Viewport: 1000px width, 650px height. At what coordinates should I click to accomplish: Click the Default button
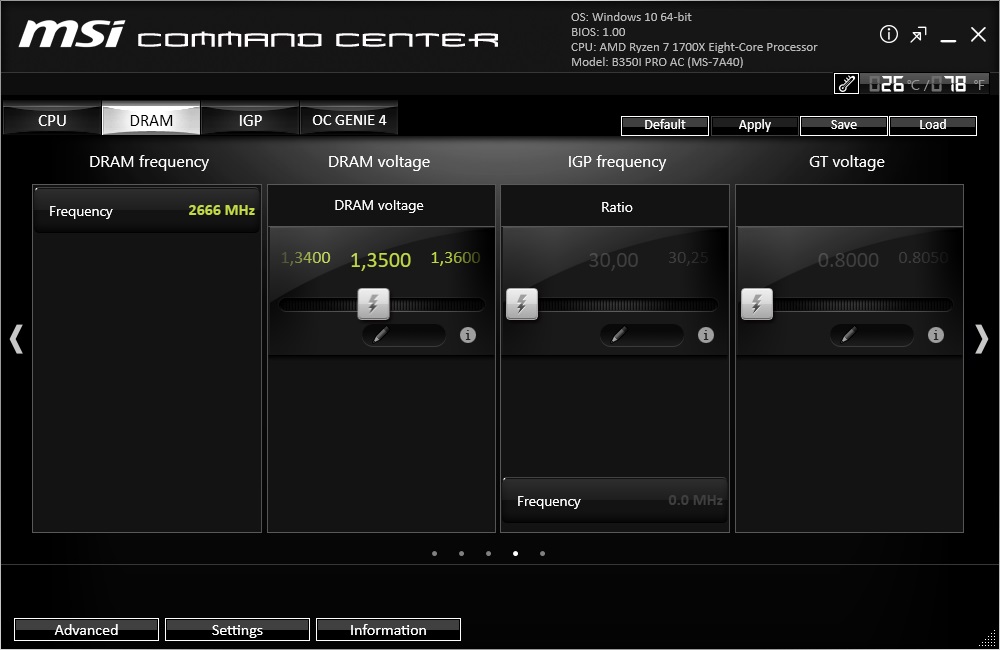click(665, 125)
